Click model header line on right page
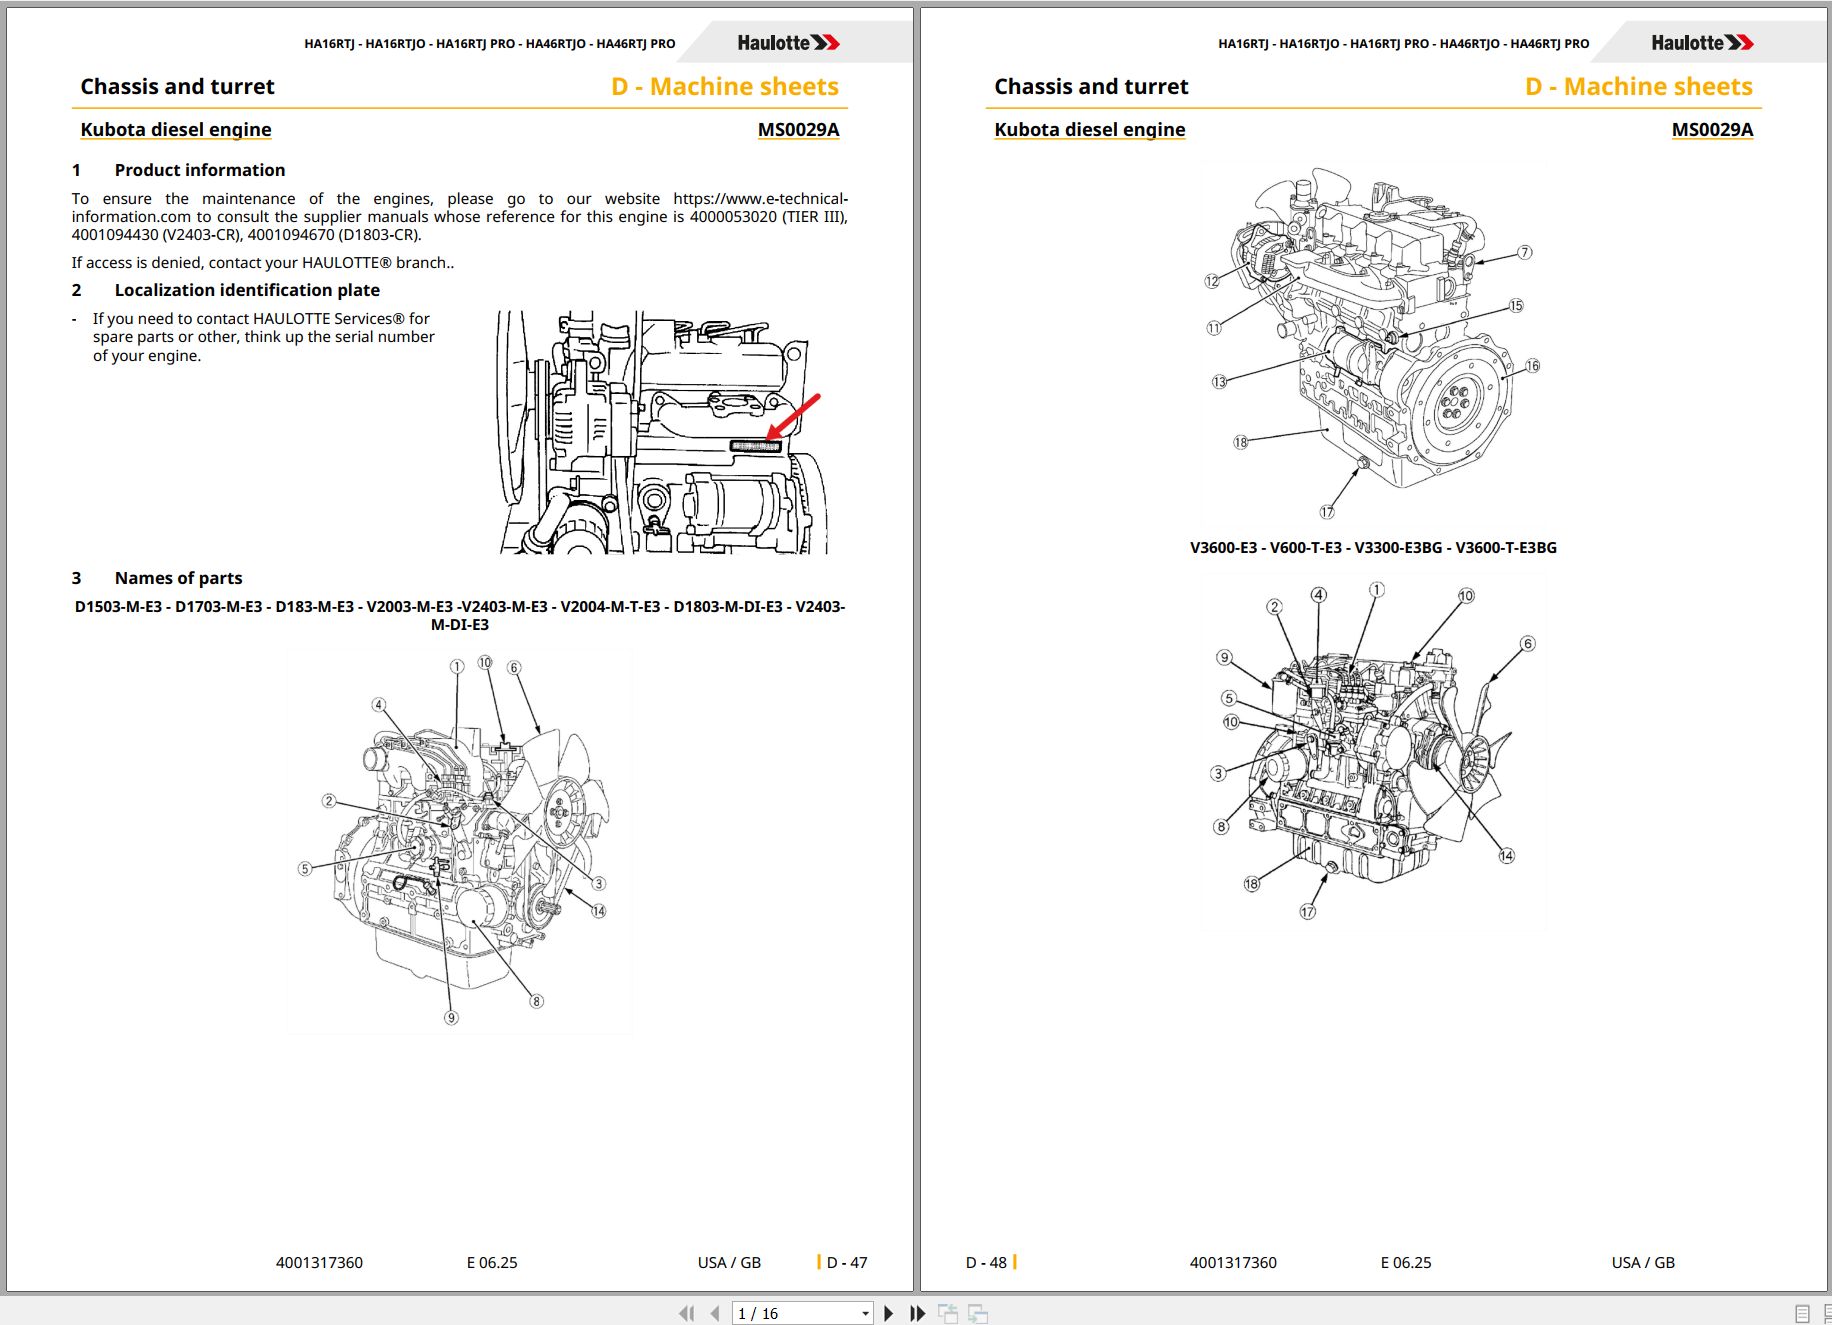1832x1325 pixels. [1404, 44]
